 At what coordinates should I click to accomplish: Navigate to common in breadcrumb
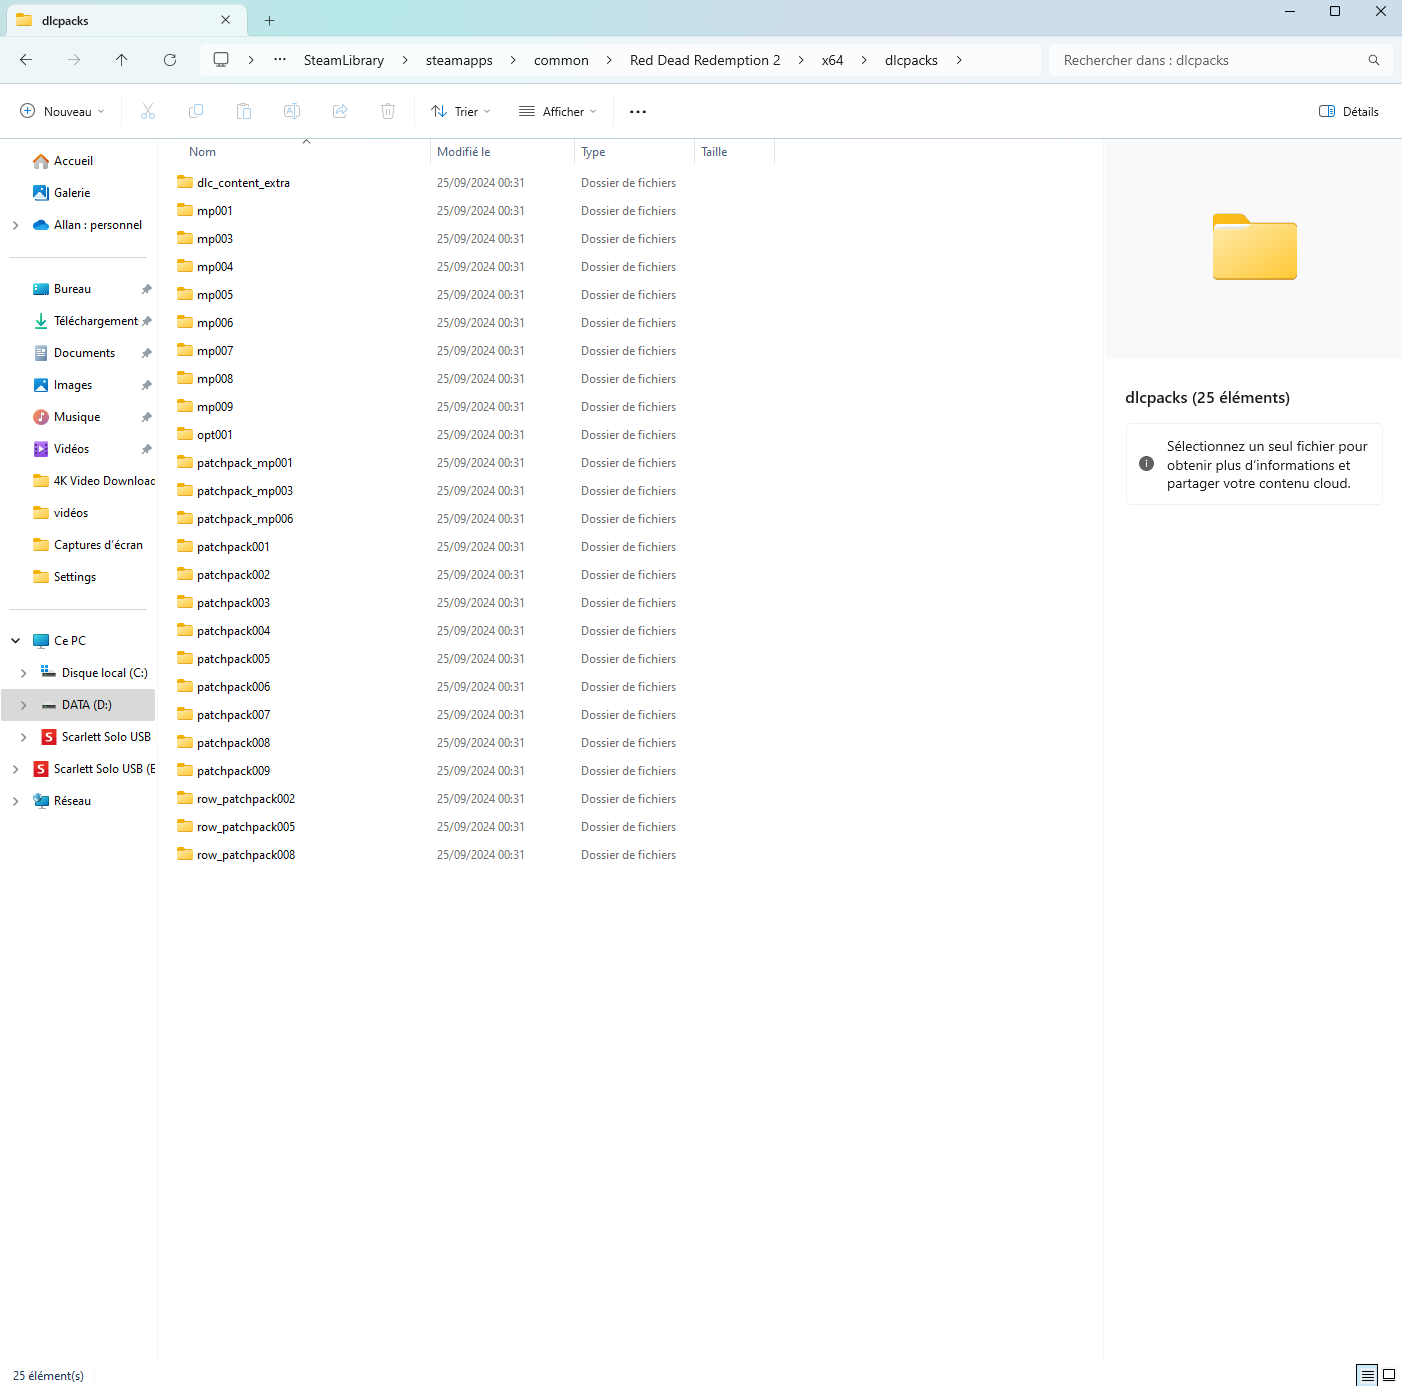click(x=561, y=60)
